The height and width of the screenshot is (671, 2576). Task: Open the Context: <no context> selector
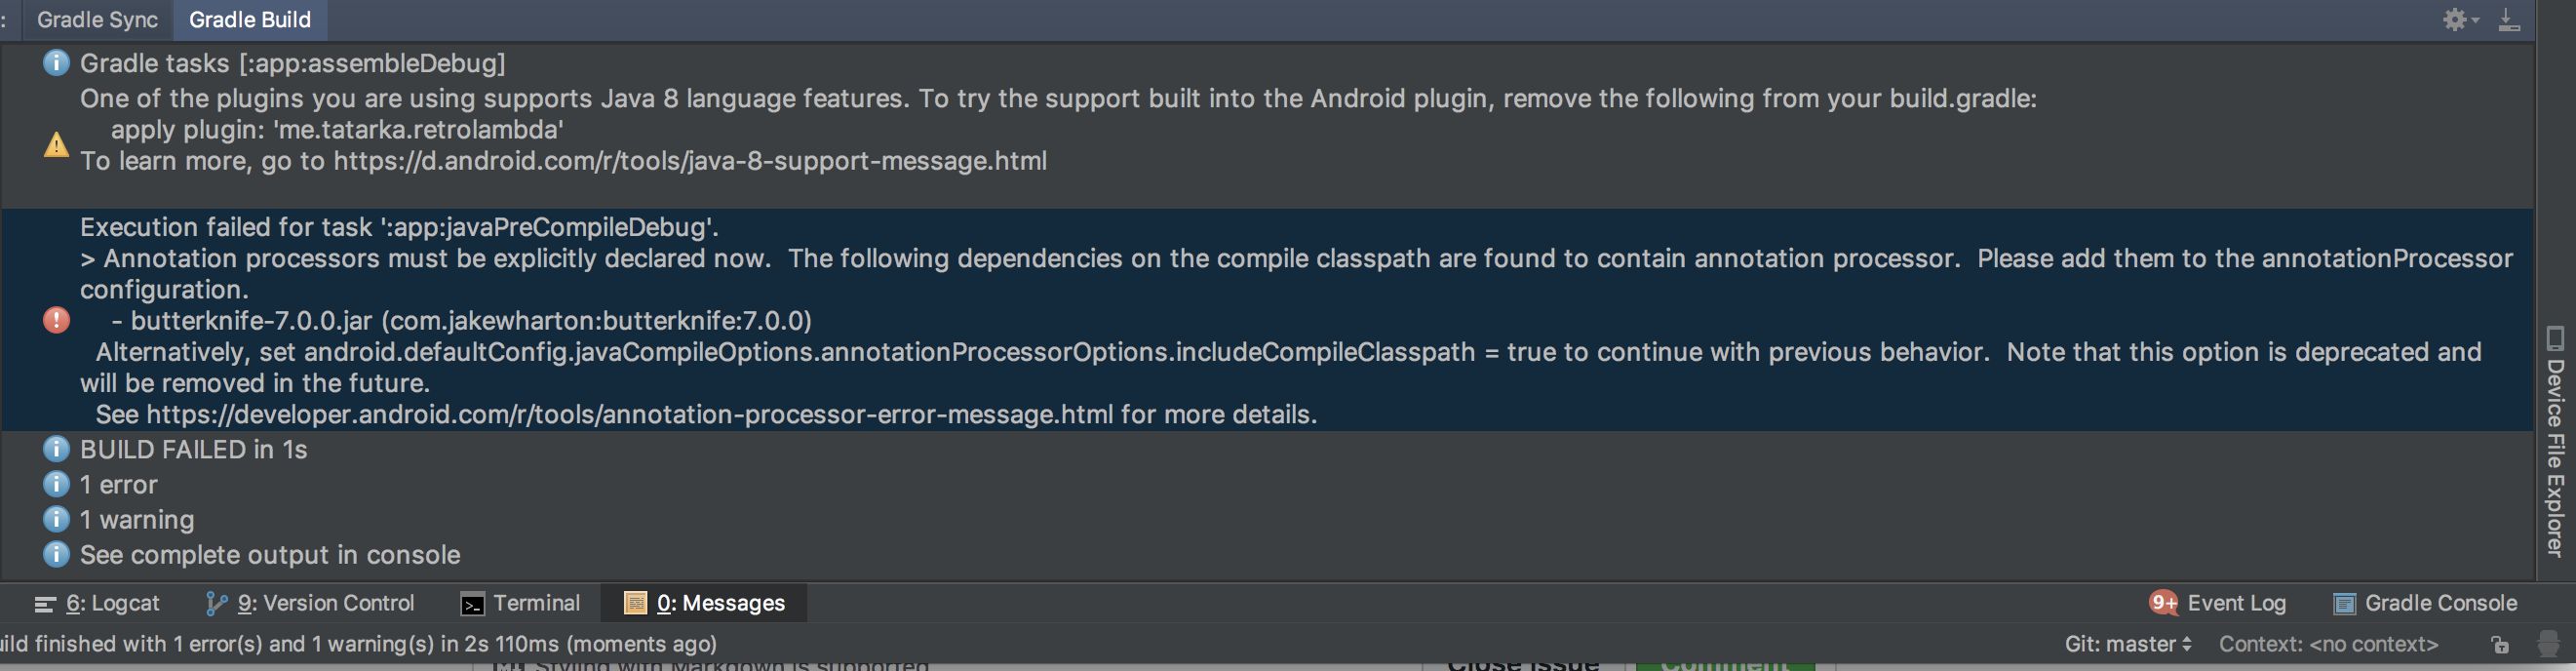coord(2330,644)
